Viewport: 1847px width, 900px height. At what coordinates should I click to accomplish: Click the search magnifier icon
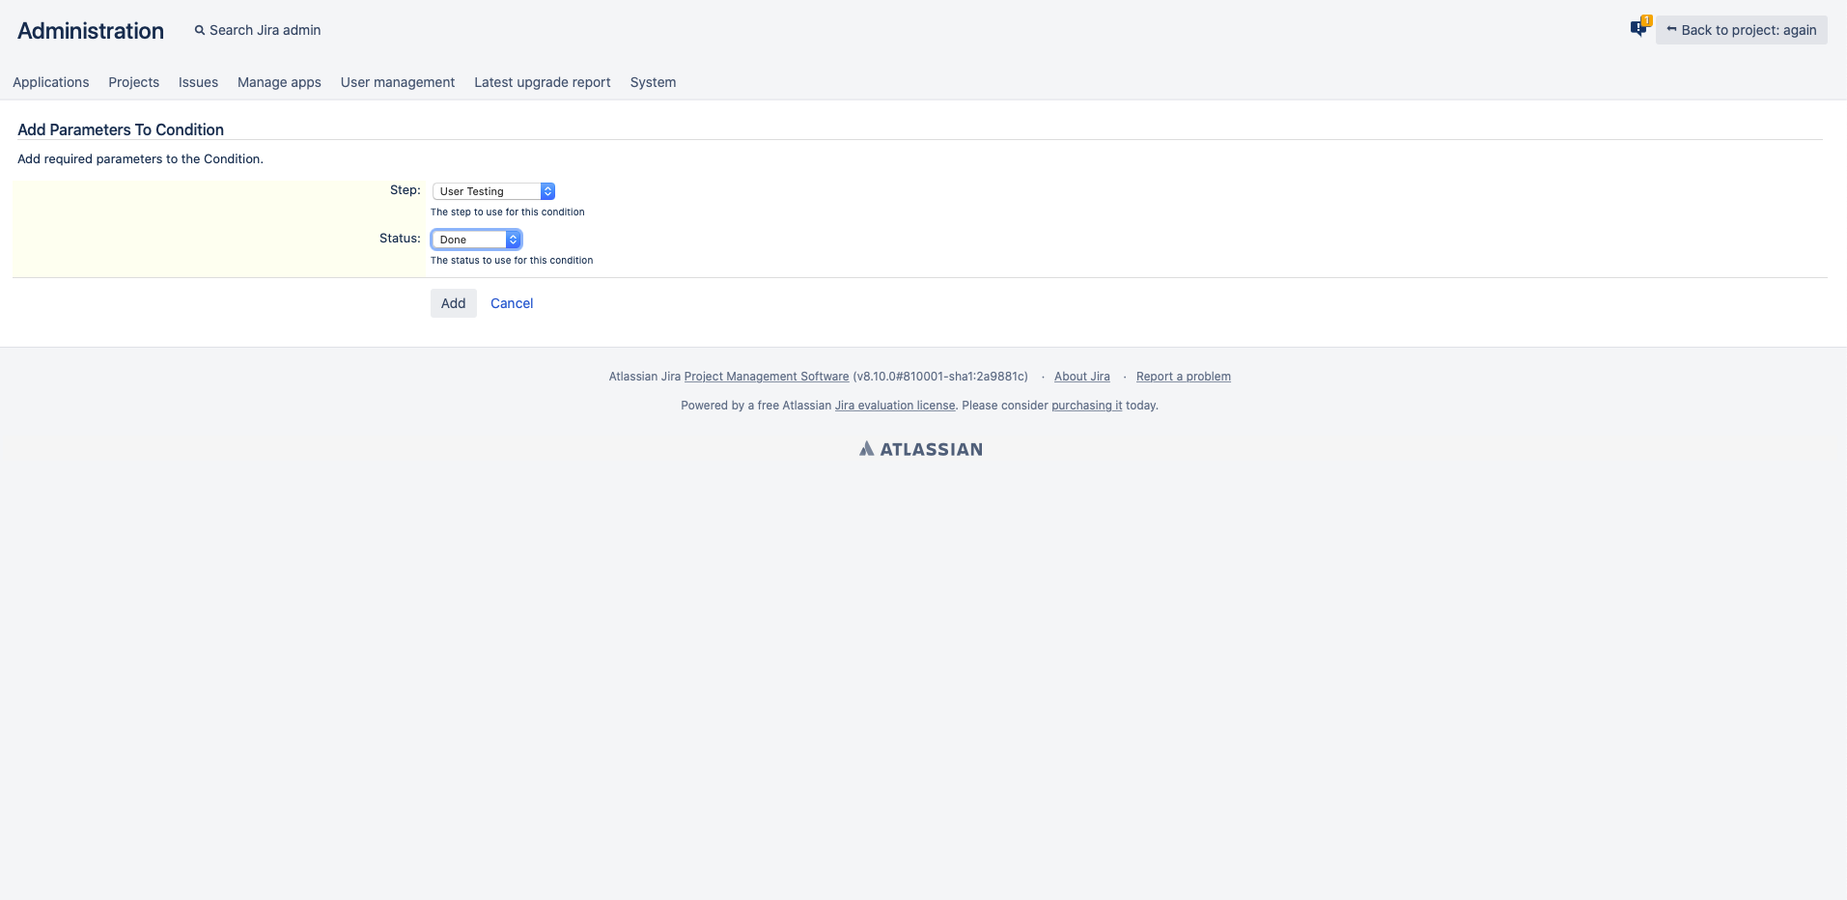(x=200, y=30)
